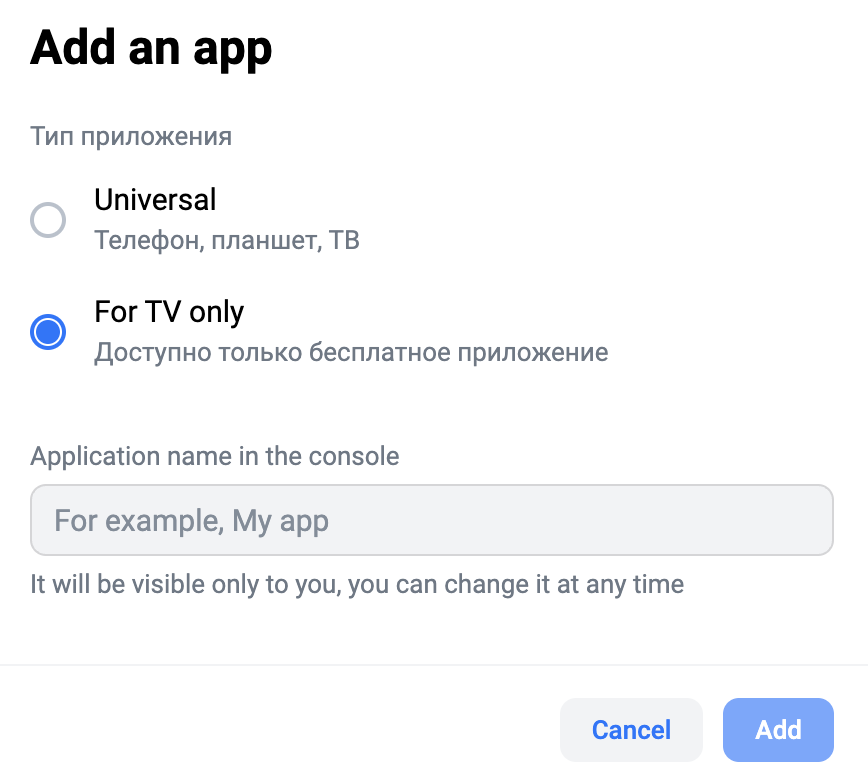
Task: Click the For example, My app placeholder
Action: pyautogui.click(x=191, y=520)
